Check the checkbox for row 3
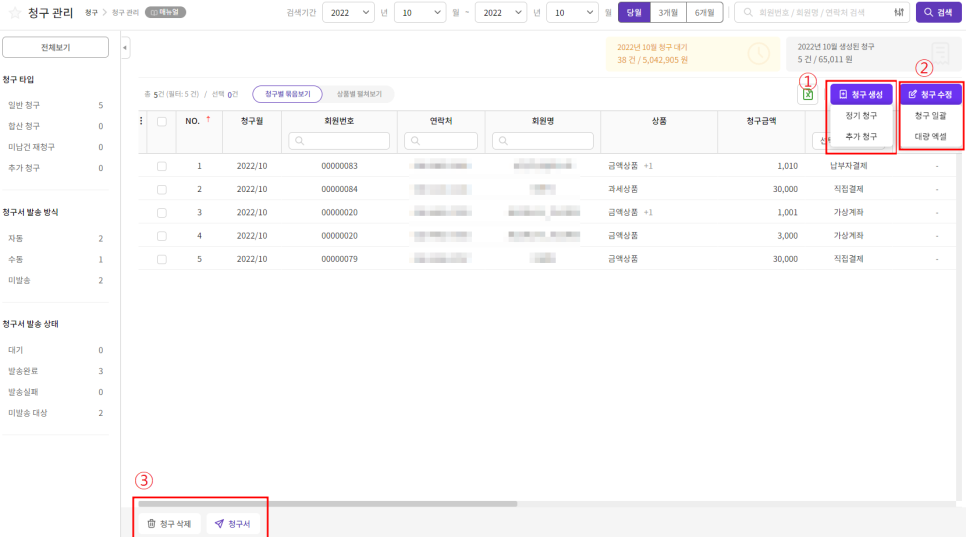This screenshot has height=537, width=966. click(161, 213)
